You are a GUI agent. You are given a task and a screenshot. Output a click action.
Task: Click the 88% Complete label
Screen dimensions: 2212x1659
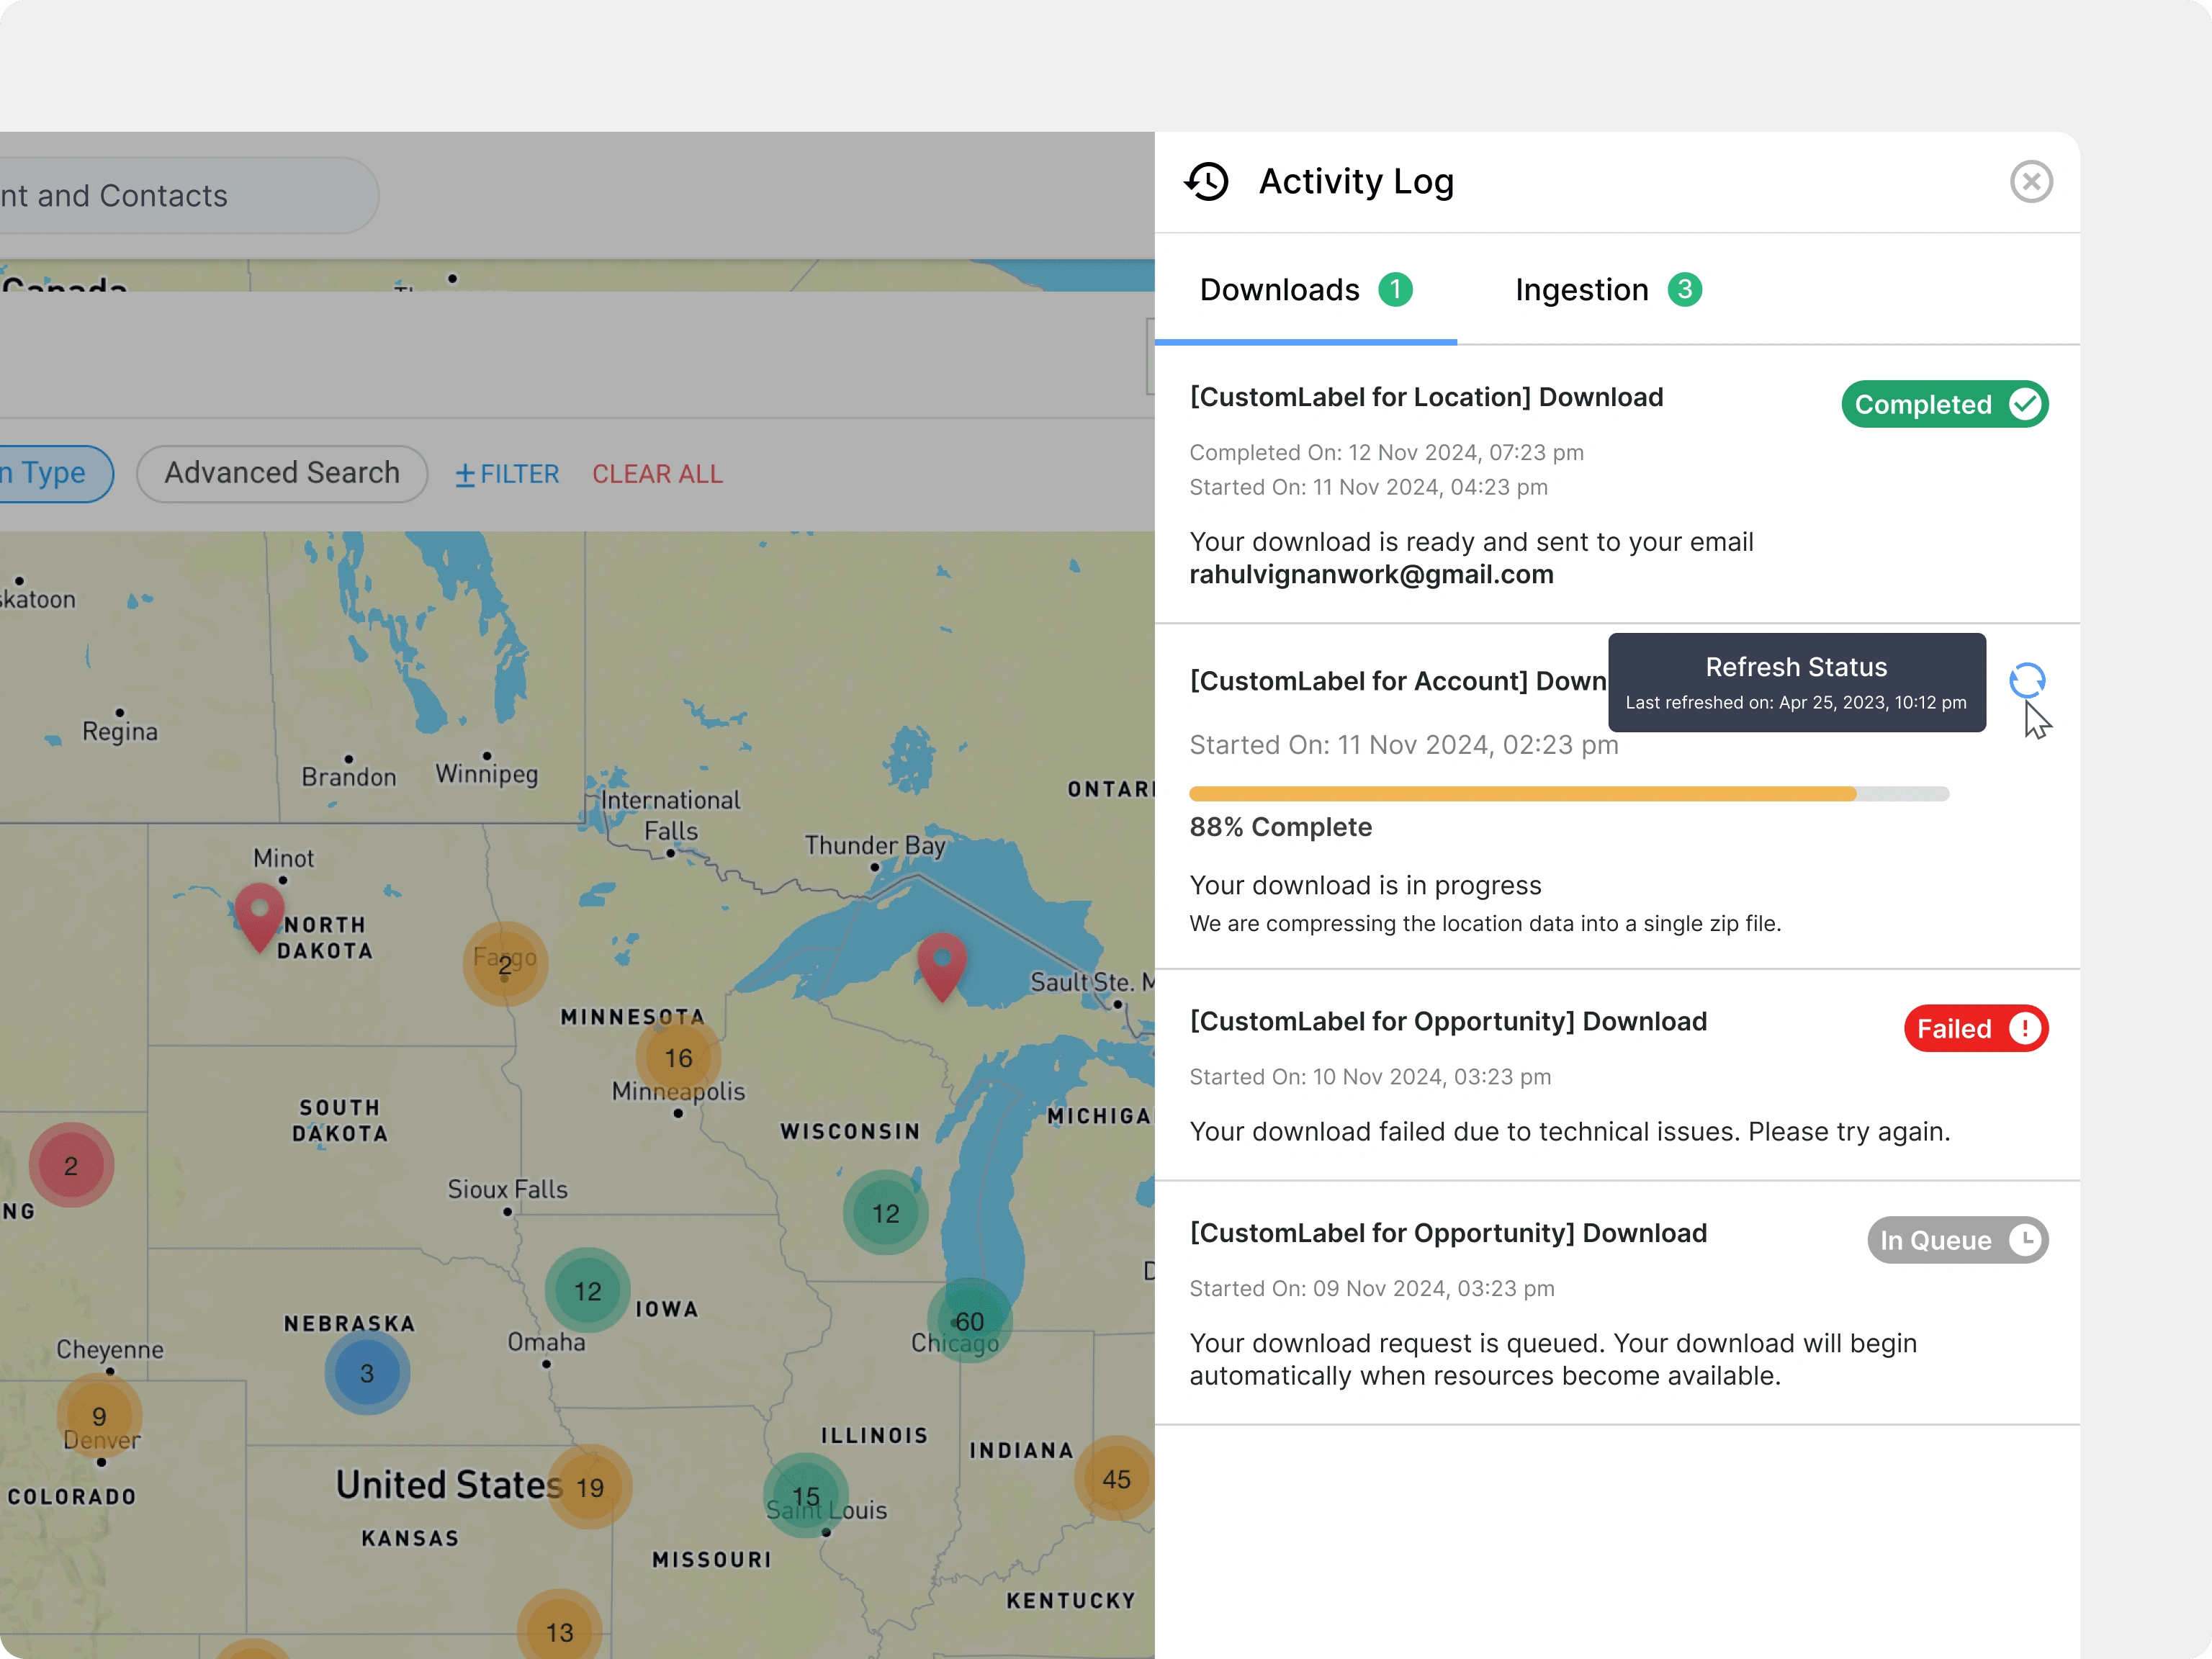click(x=1281, y=827)
